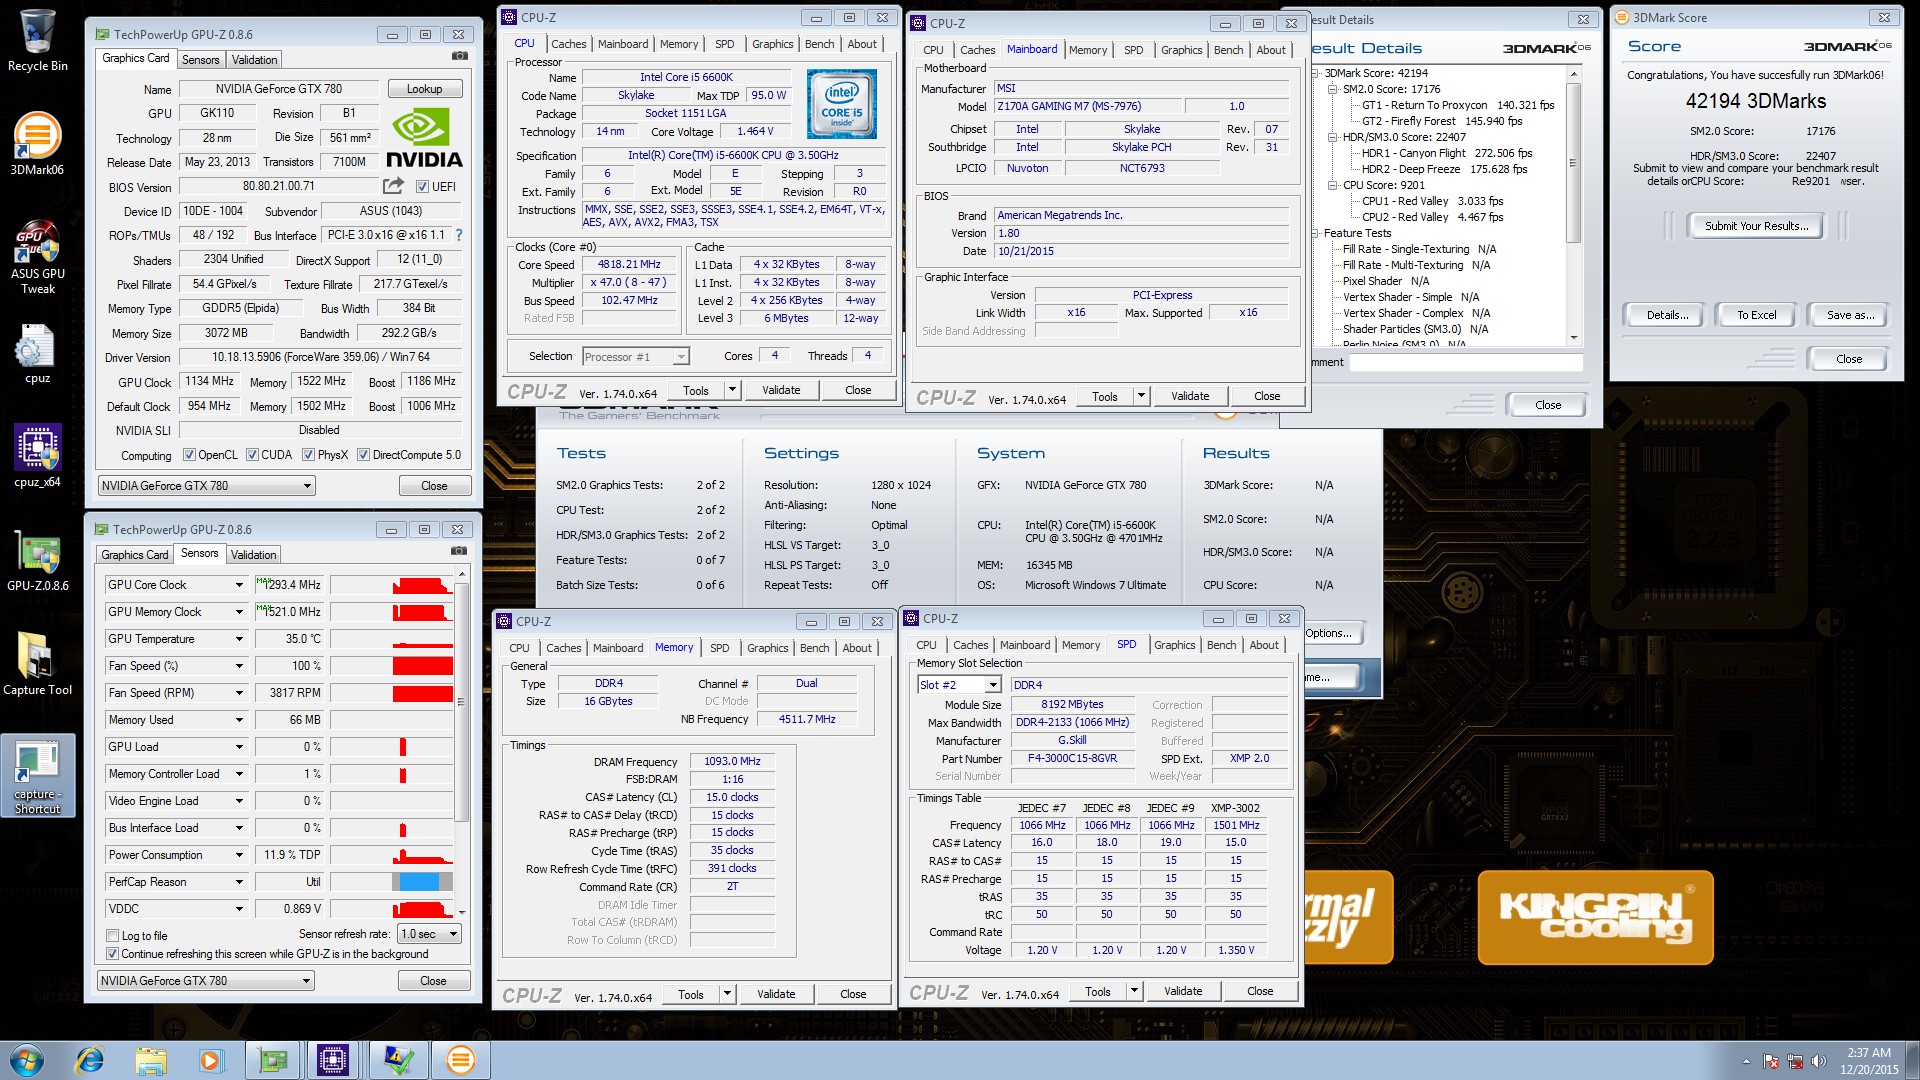Screen dimensions: 1920x1080
Task: Open the About tab in CPU-Z SPD window
Action: tap(1264, 645)
